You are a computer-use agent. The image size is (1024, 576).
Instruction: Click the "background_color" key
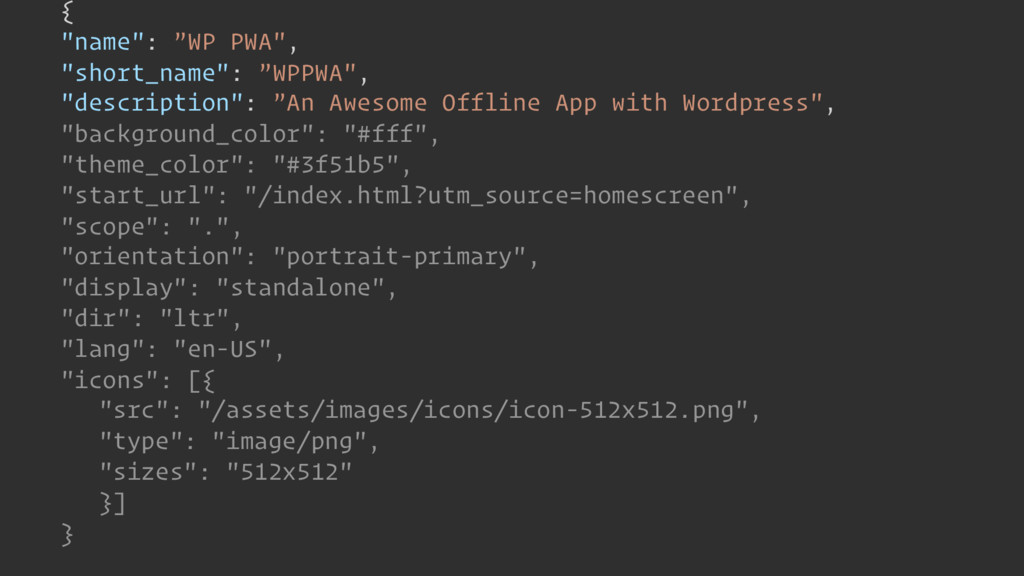[187, 135]
